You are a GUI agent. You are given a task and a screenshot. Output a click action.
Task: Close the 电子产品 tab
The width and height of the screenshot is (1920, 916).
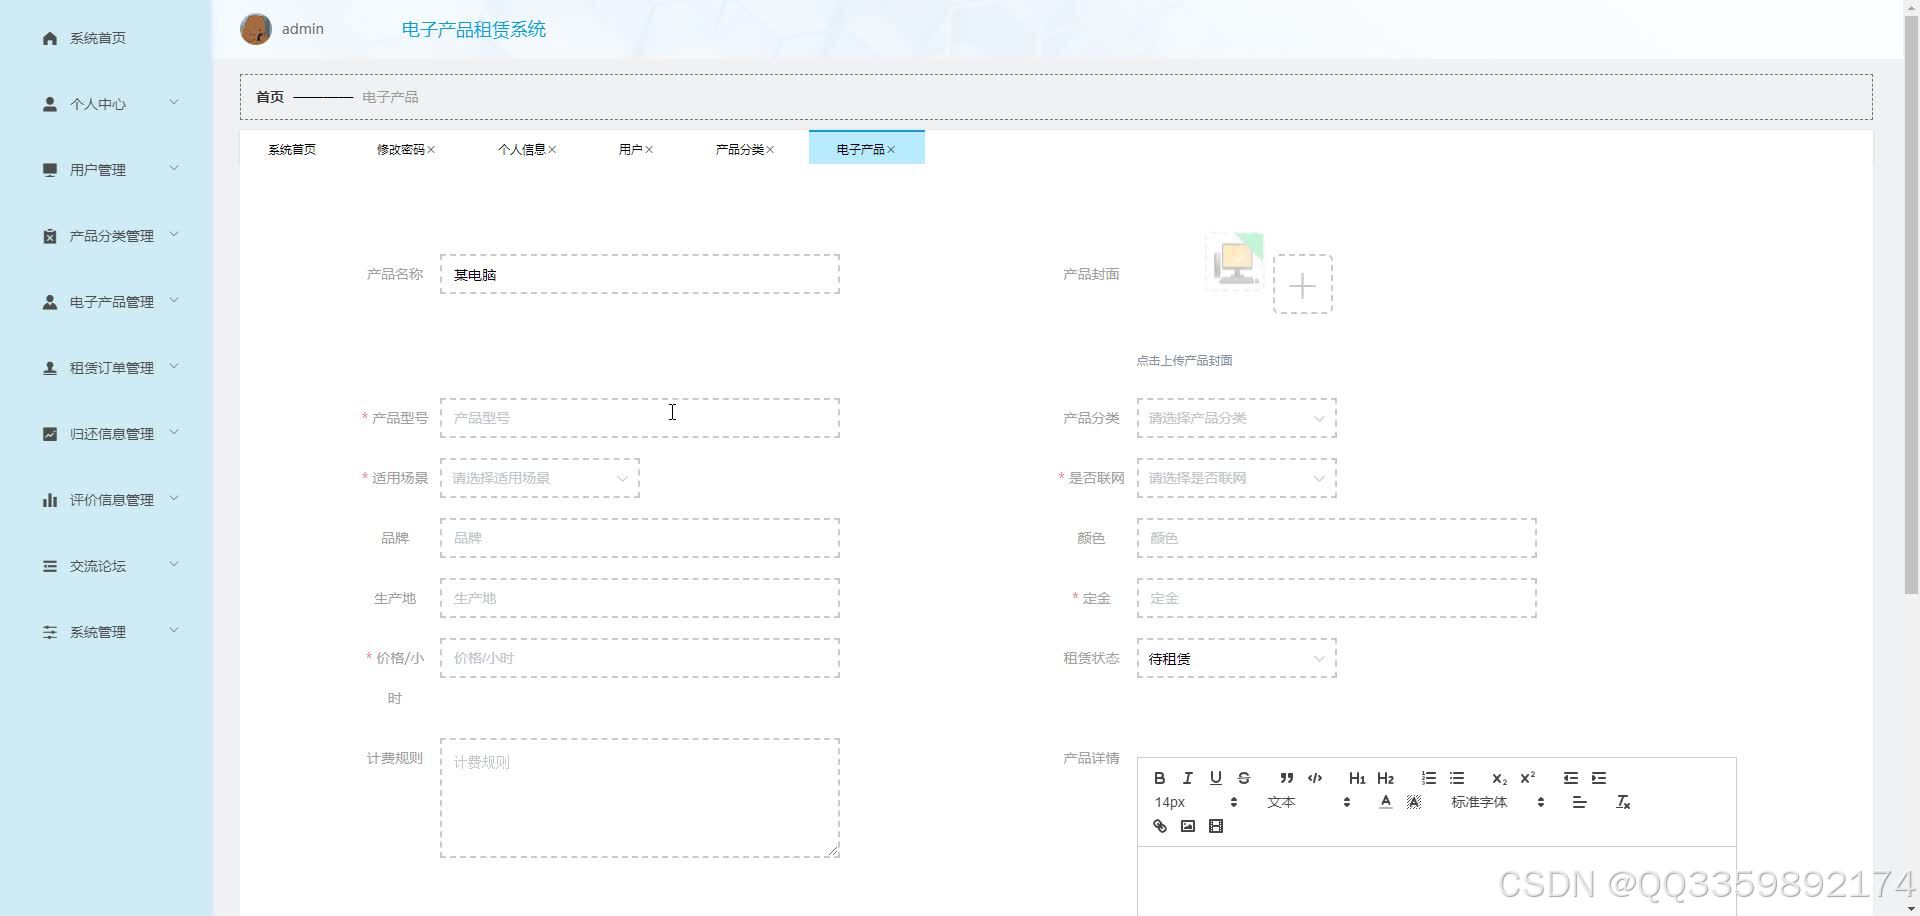pyautogui.click(x=891, y=150)
